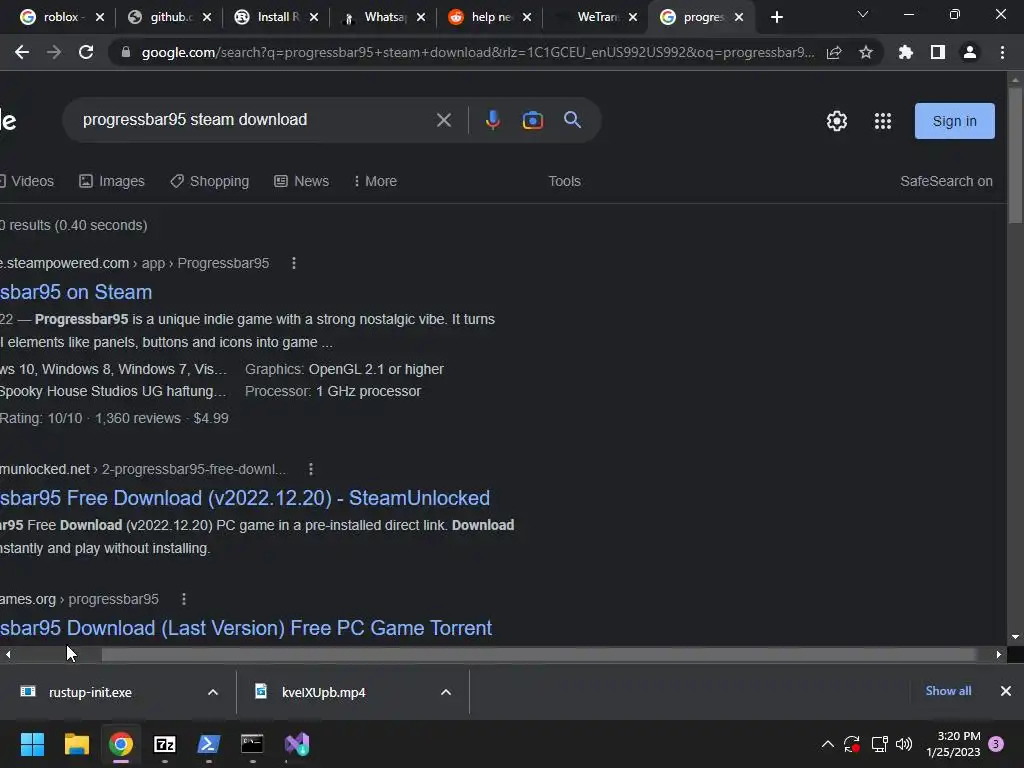Open a new browser tab
Viewport: 1024px width, 768px height.
click(x=776, y=18)
